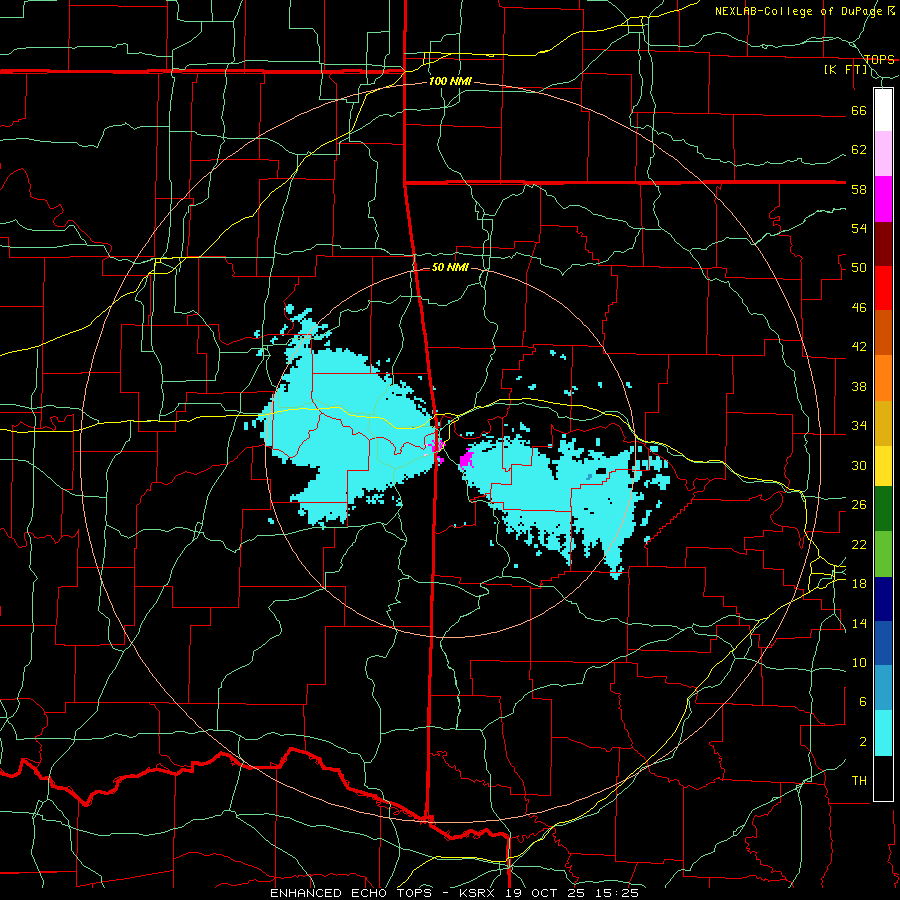Click the black TH threshold swatch in legend

[x=883, y=778]
